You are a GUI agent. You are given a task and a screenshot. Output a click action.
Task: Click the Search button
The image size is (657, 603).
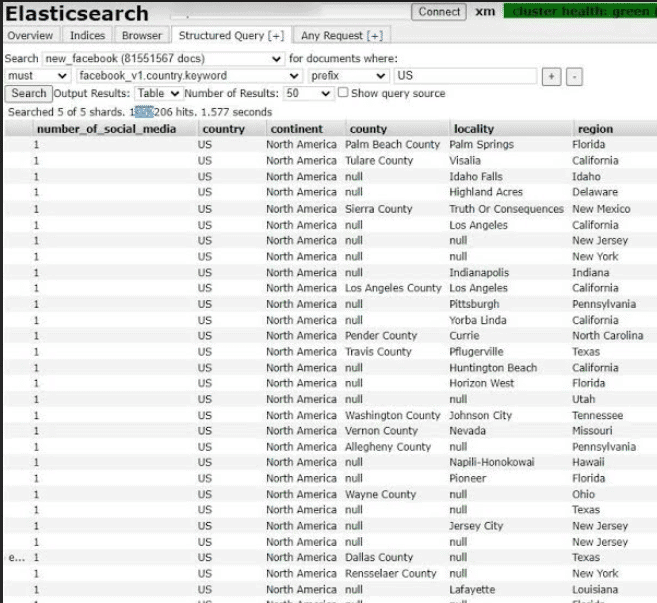[28, 93]
